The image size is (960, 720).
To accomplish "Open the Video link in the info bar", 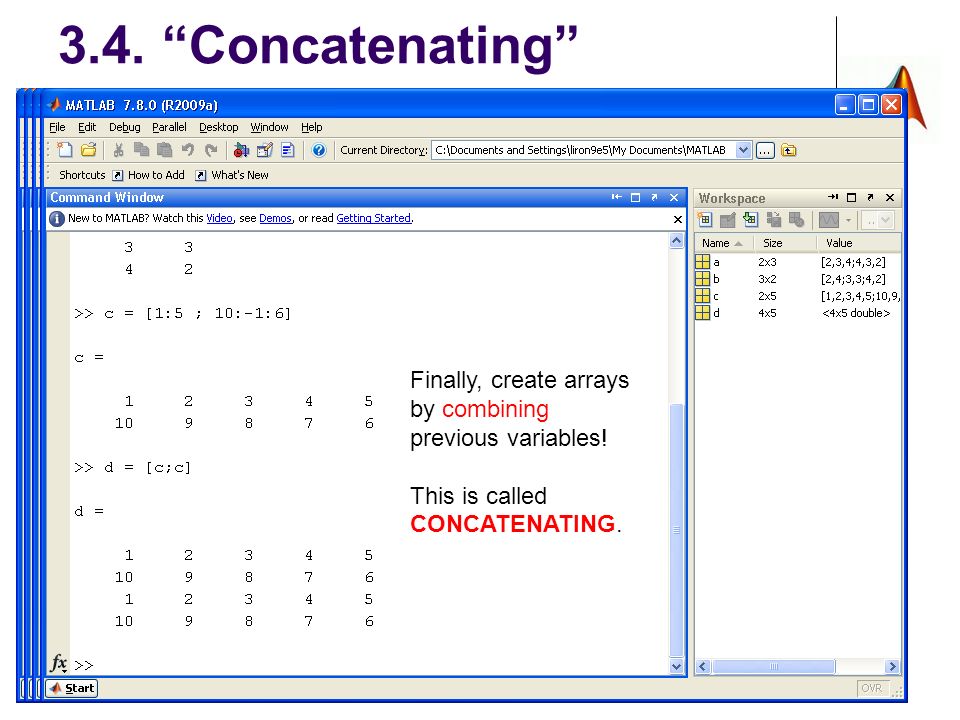I will pyautogui.click(x=219, y=218).
